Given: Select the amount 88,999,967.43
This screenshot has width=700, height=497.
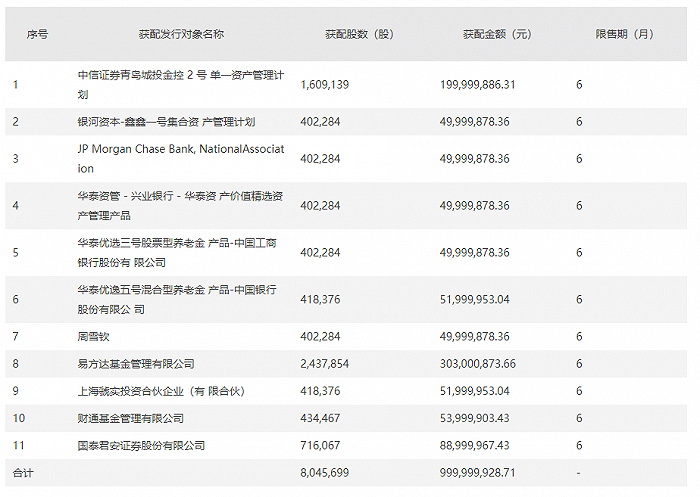Looking at the screenshot, I should point(475,445).
